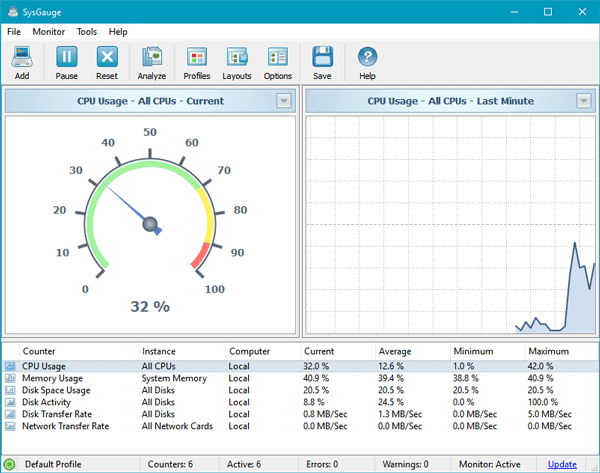This screenshot has height=473, width=600.
Task: Click the CPU usage line chart area
Action: tap(450, 225)
